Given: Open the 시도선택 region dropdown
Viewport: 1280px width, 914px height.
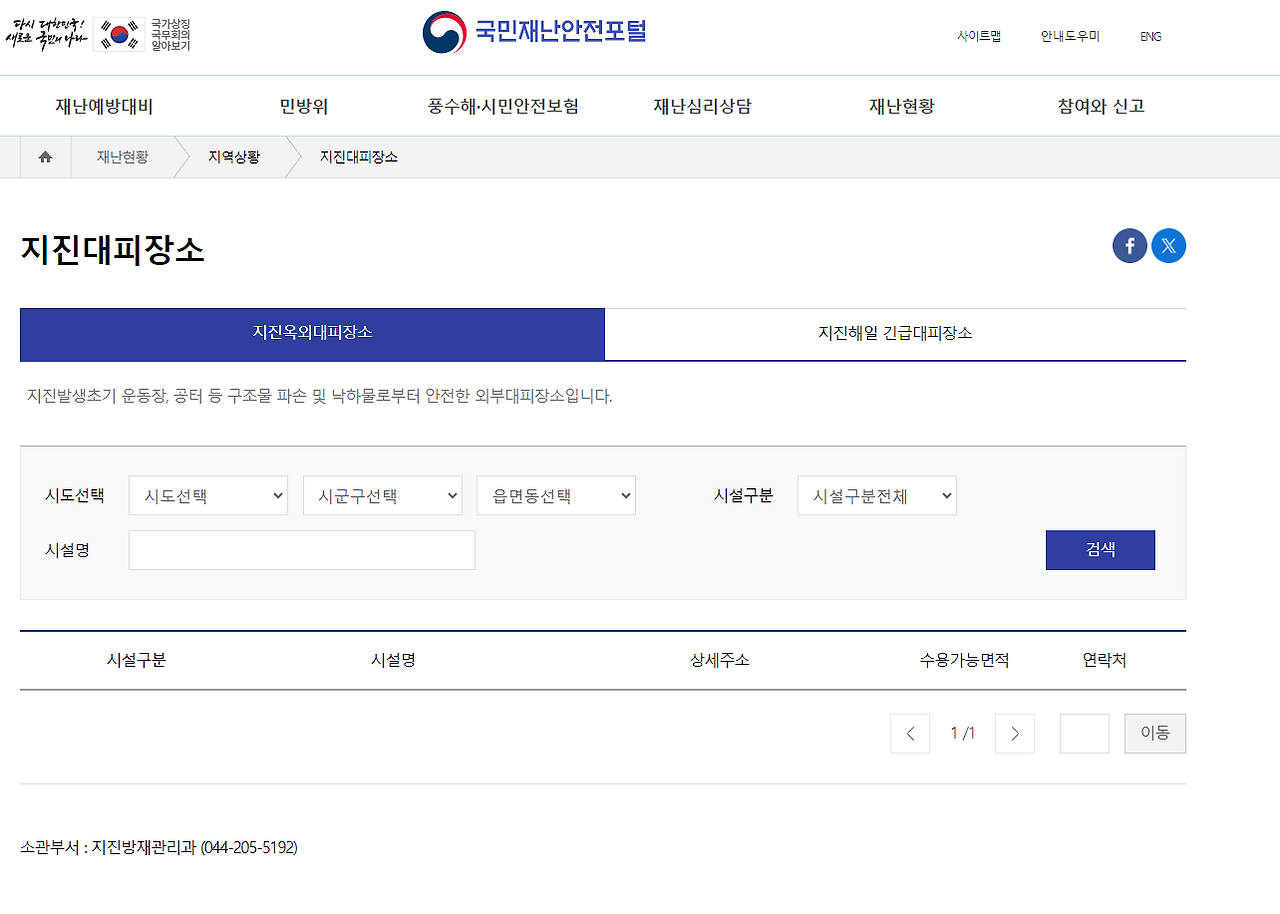Looking at the screenshot, I should coord(207,495).
